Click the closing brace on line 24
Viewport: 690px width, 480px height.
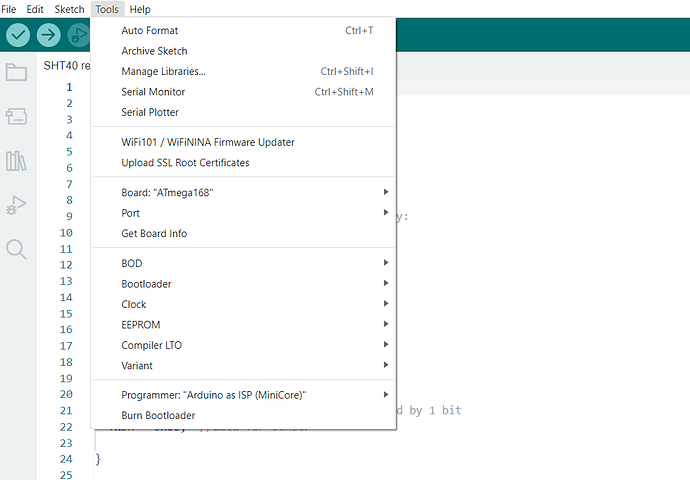point(98,459)
